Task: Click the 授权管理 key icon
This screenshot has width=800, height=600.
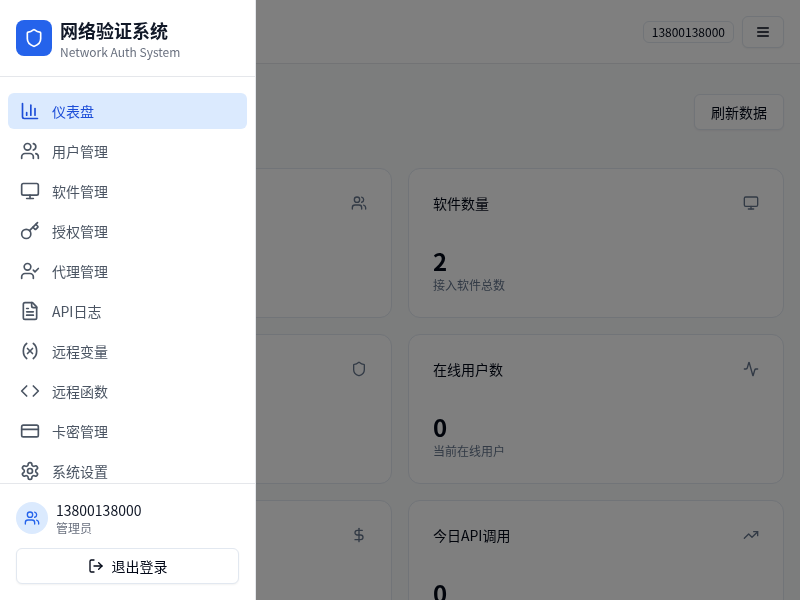Action: [x=30, y=231]
